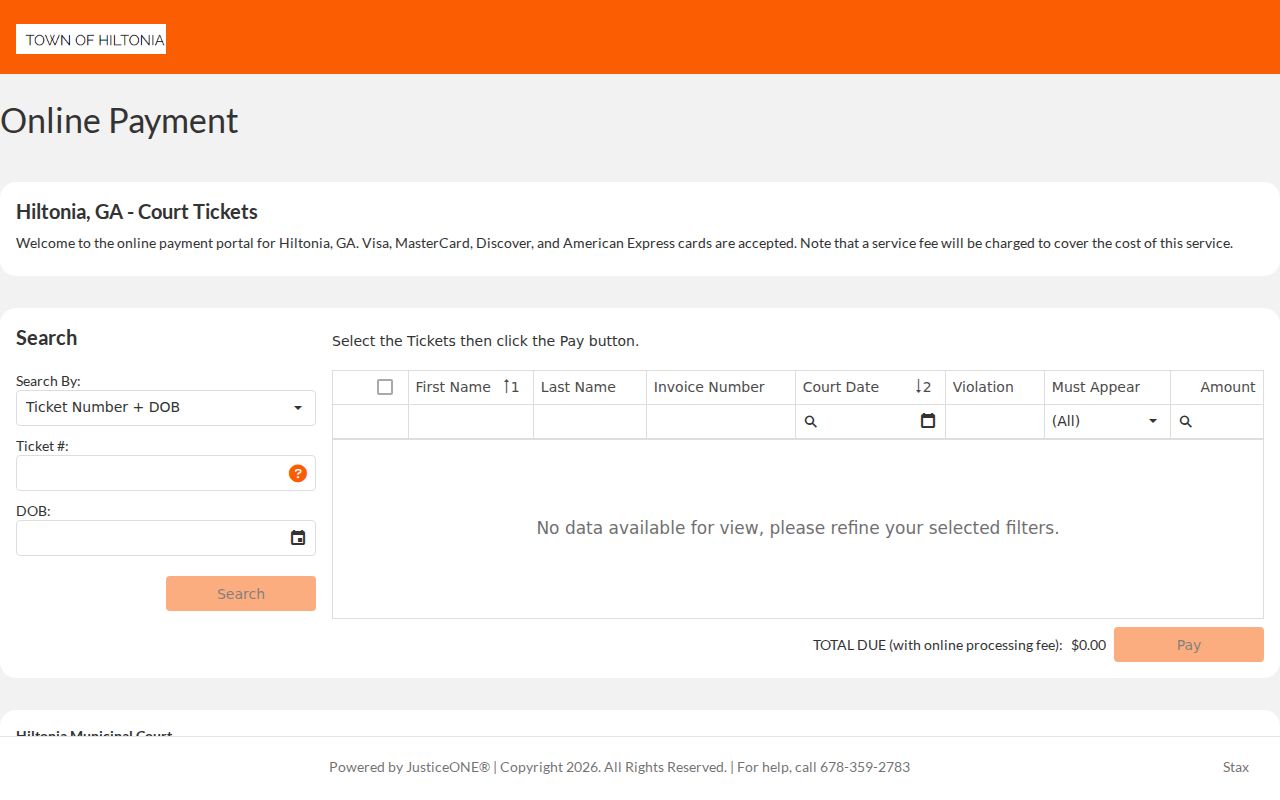Open the Search By dropdown

coord(166,408)
